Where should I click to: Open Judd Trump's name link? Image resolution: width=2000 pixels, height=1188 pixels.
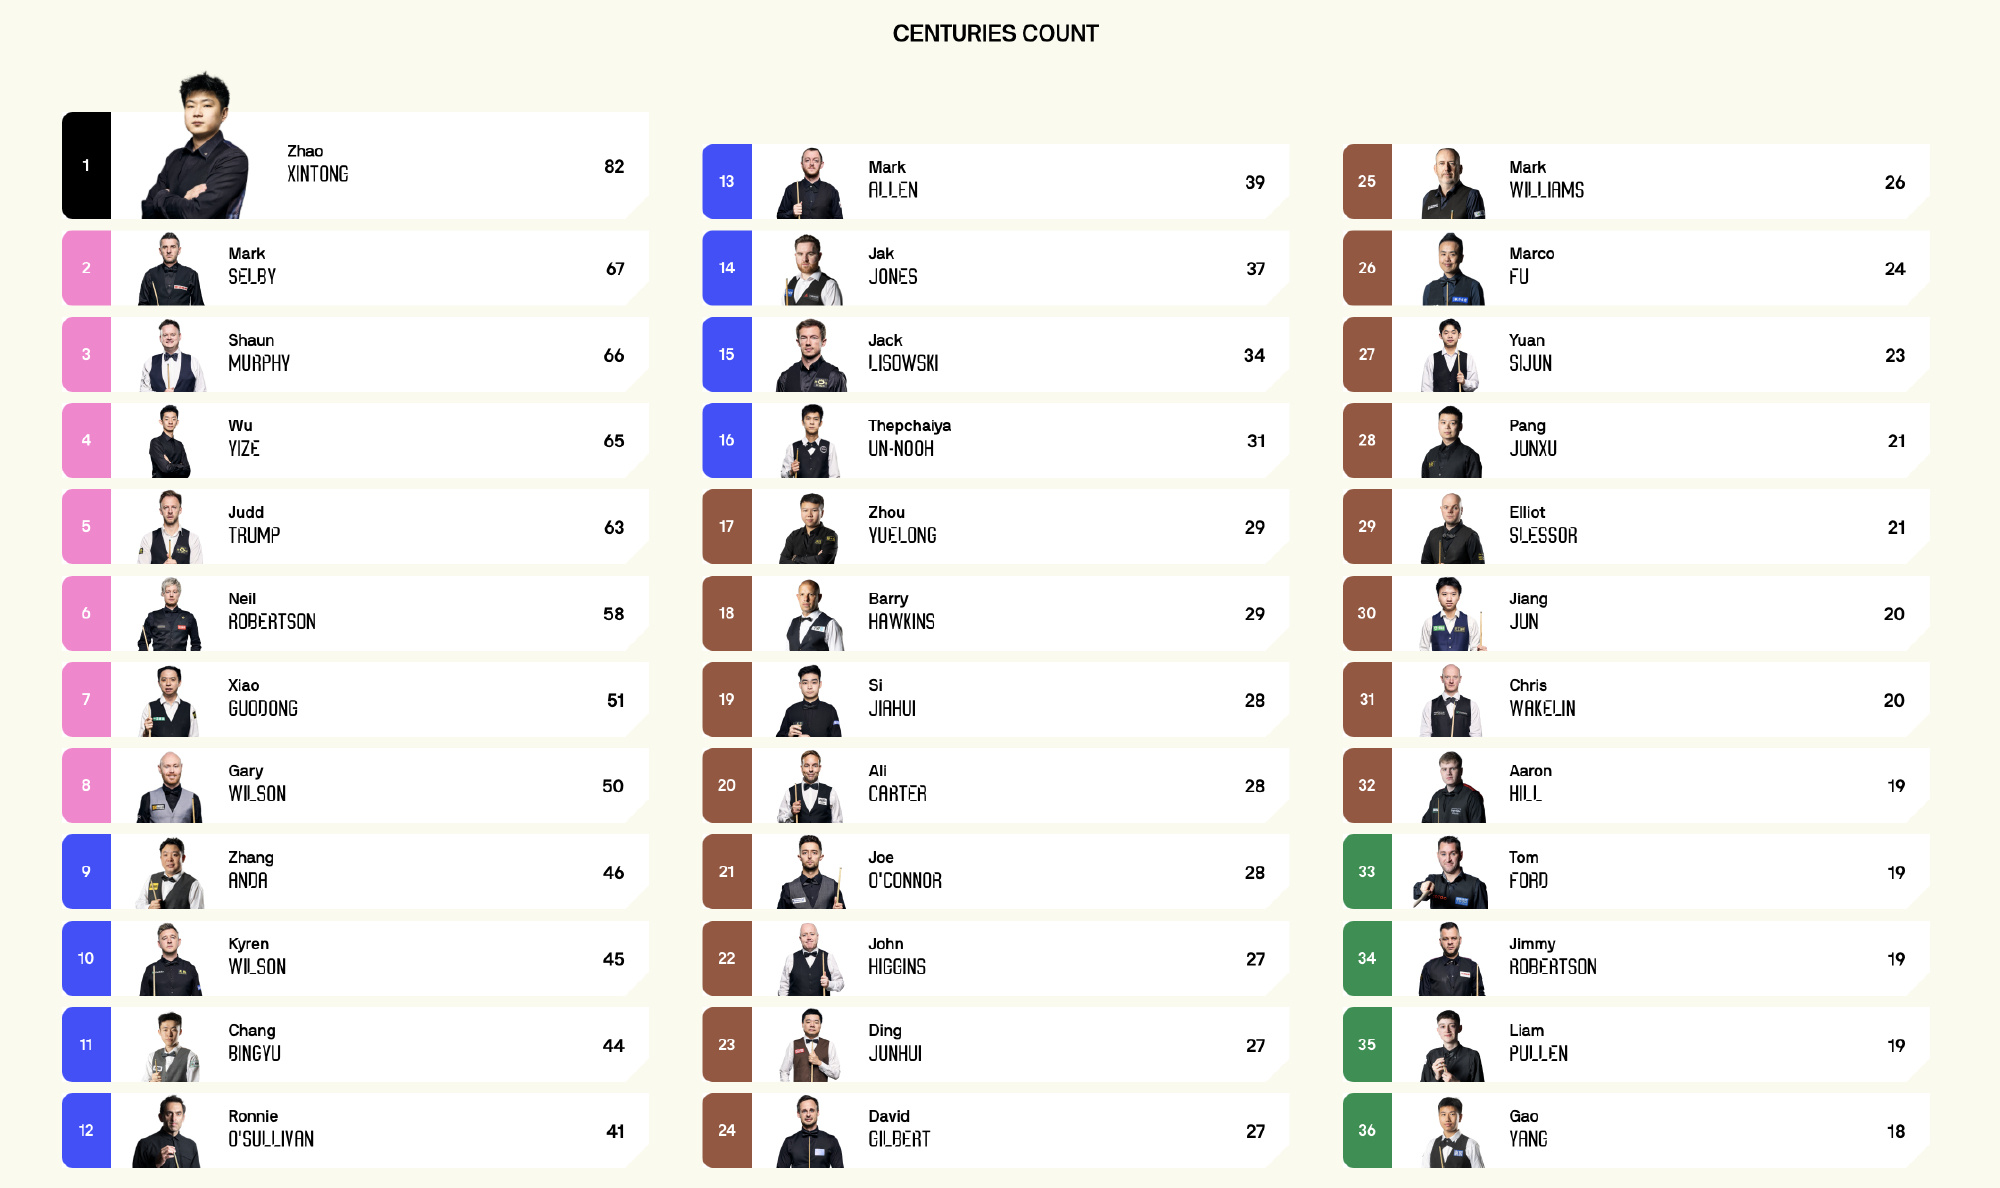point(253,525)
